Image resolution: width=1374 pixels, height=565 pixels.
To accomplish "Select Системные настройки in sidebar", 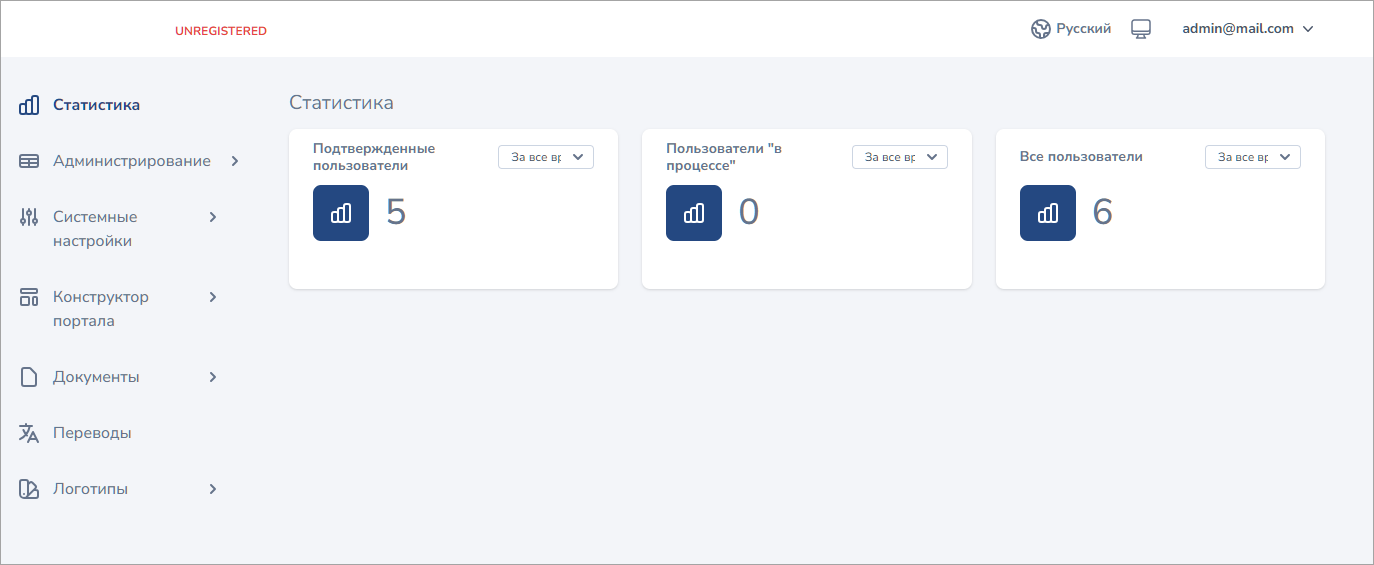I will [x=95, y=228].
